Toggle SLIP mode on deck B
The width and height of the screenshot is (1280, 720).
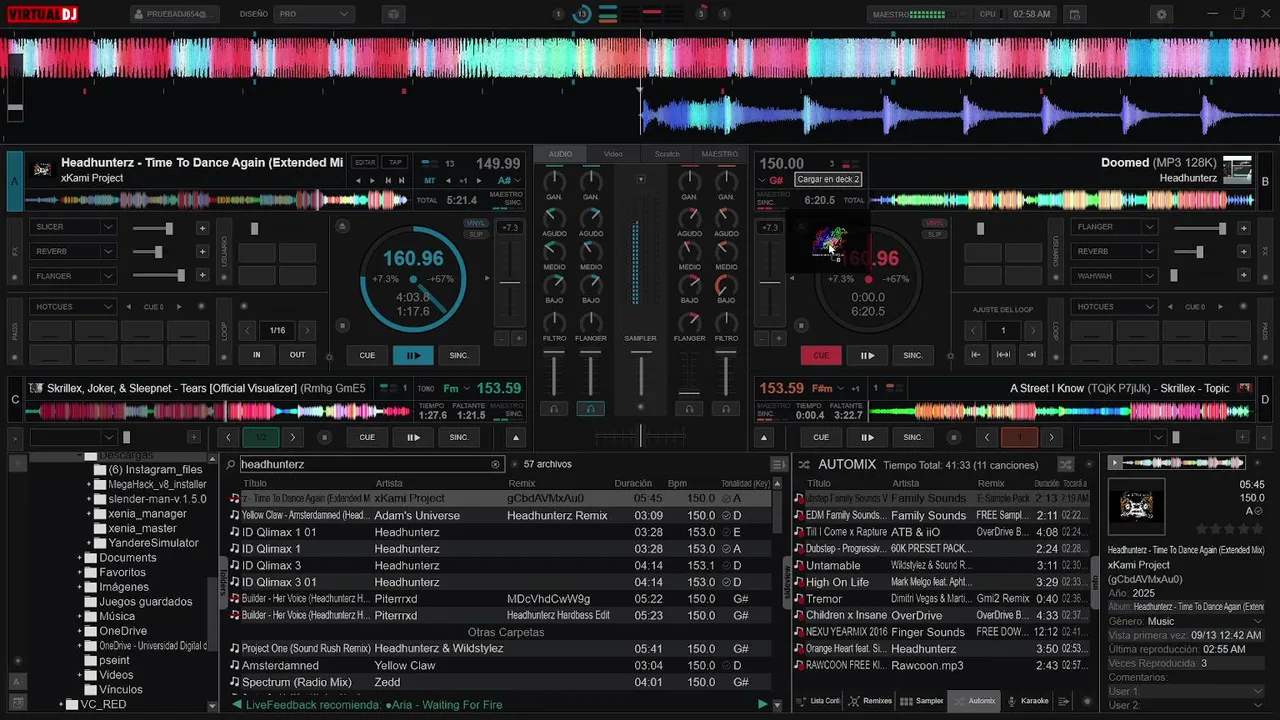click(935, 234)
